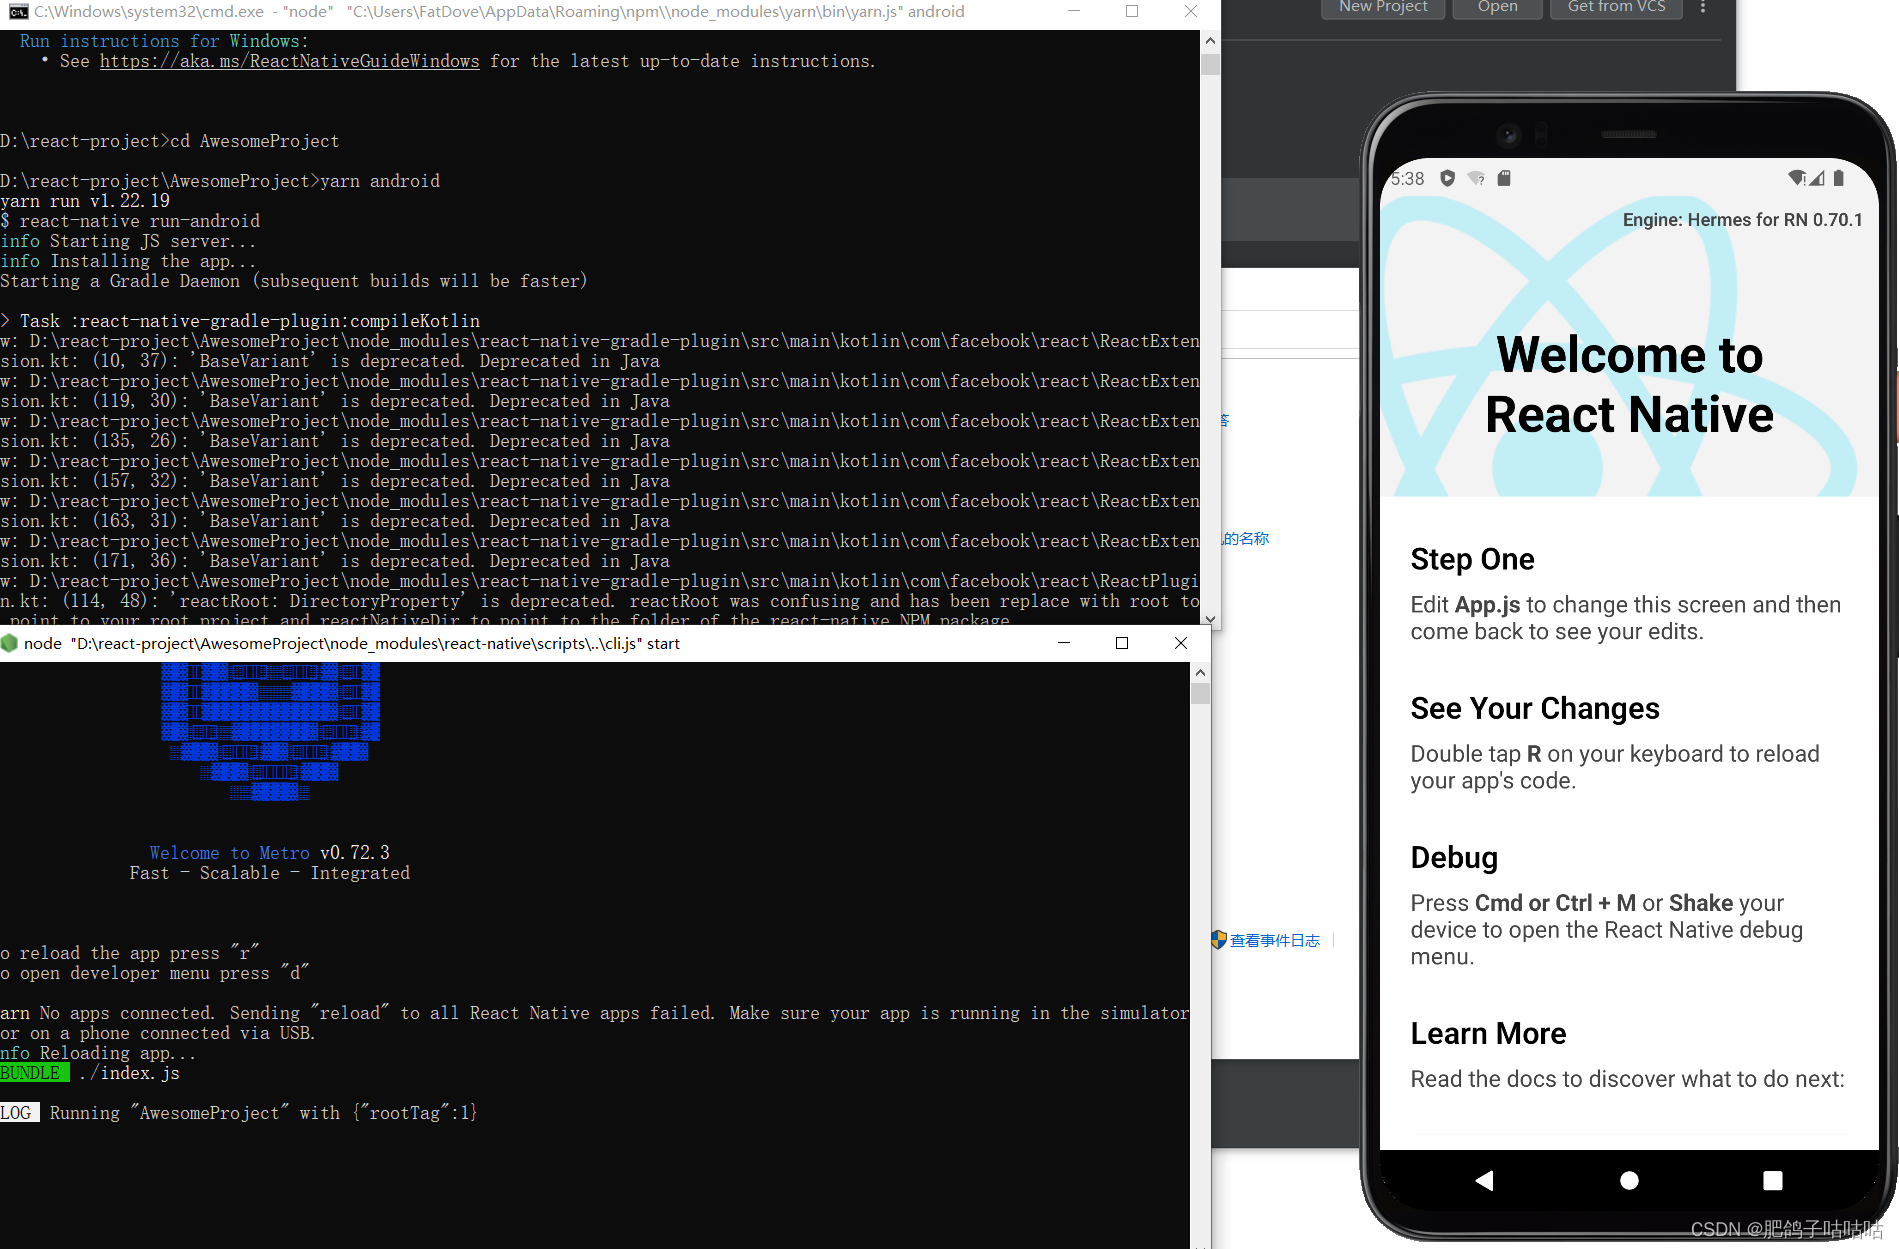1899x1249 pixels.
Task: Click 'Fast - Scalable - Integrated' tagline
Action: click(x=269, y=873)
